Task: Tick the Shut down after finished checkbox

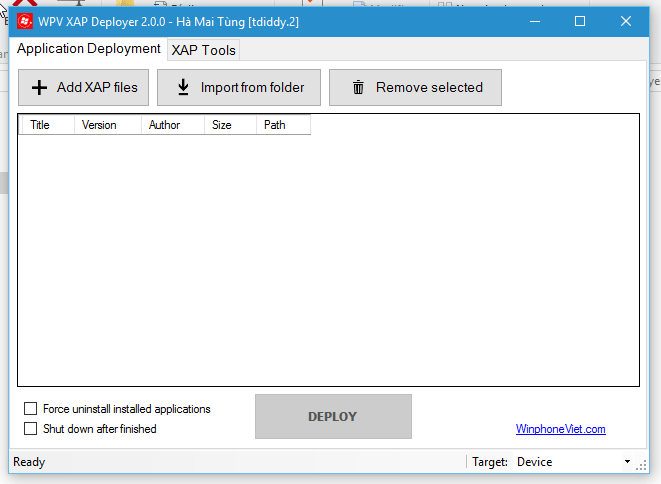Action: point(30,429)
